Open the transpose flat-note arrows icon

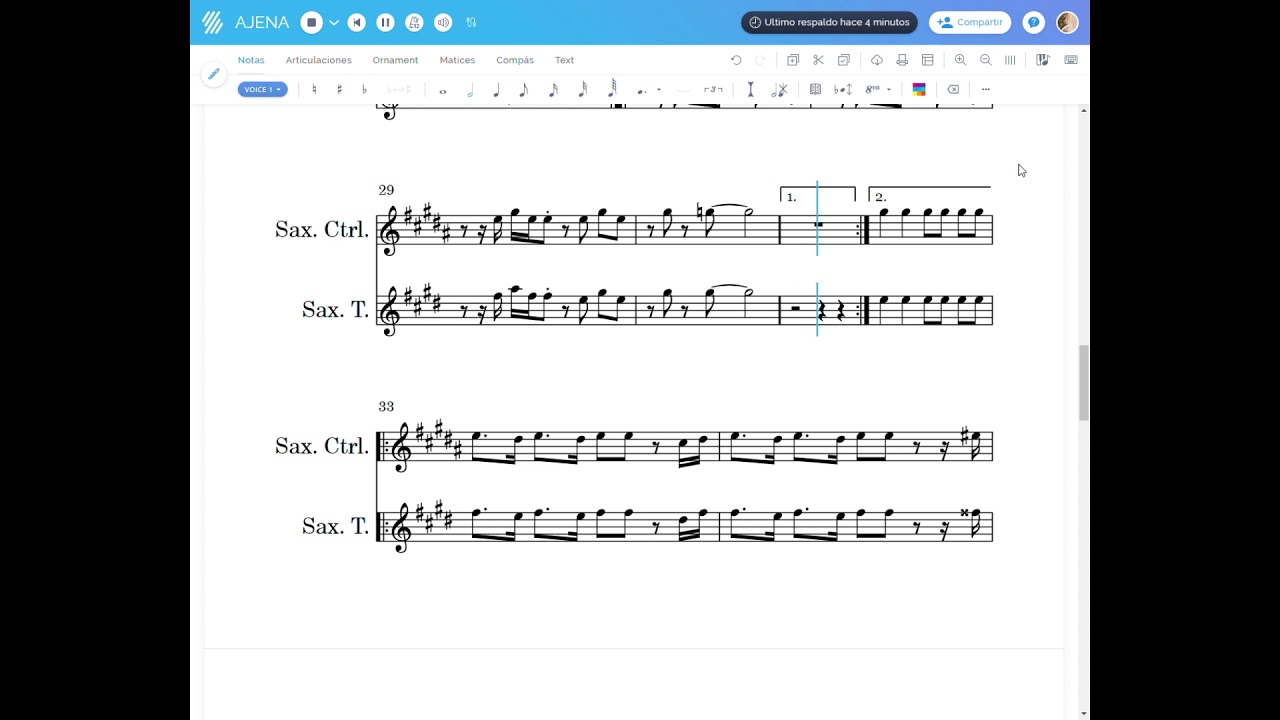[x=843, y=89]
